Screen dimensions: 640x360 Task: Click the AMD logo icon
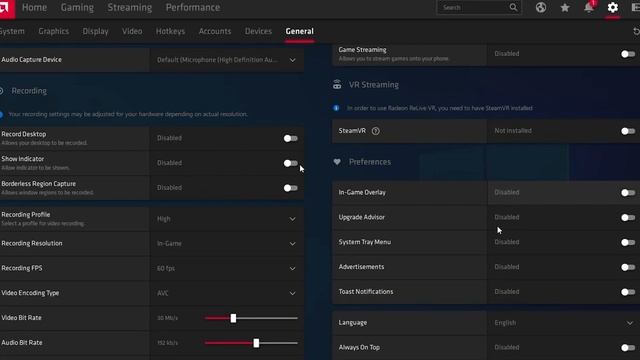[x=6, y=8]
